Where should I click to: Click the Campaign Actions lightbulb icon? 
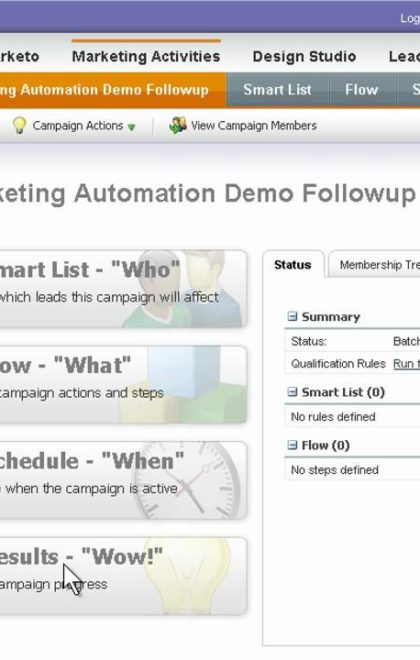[x=19, y=125]
